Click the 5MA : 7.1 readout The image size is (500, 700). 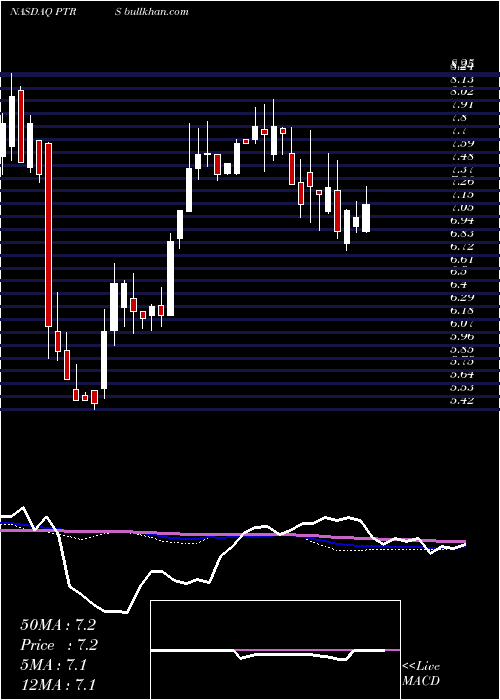(x=54, y=665)
